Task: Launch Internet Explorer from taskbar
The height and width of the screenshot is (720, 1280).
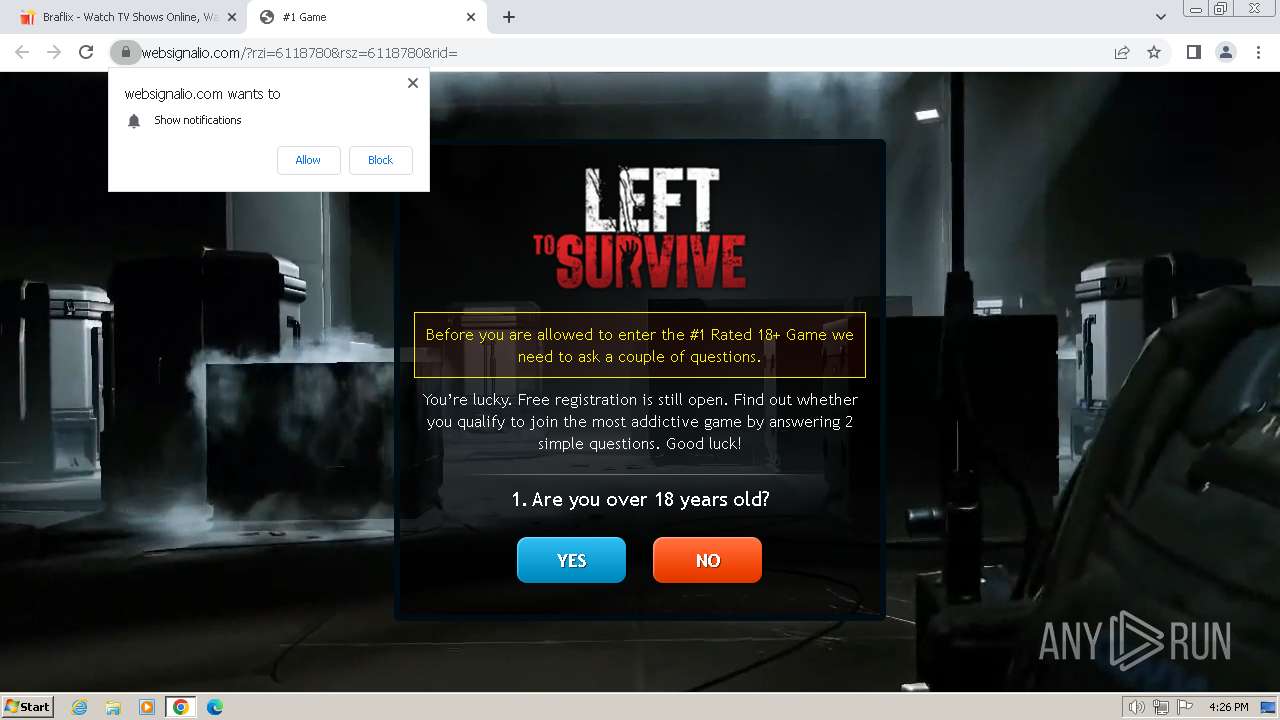Action: pyautogui.click(x=79, y=707)
